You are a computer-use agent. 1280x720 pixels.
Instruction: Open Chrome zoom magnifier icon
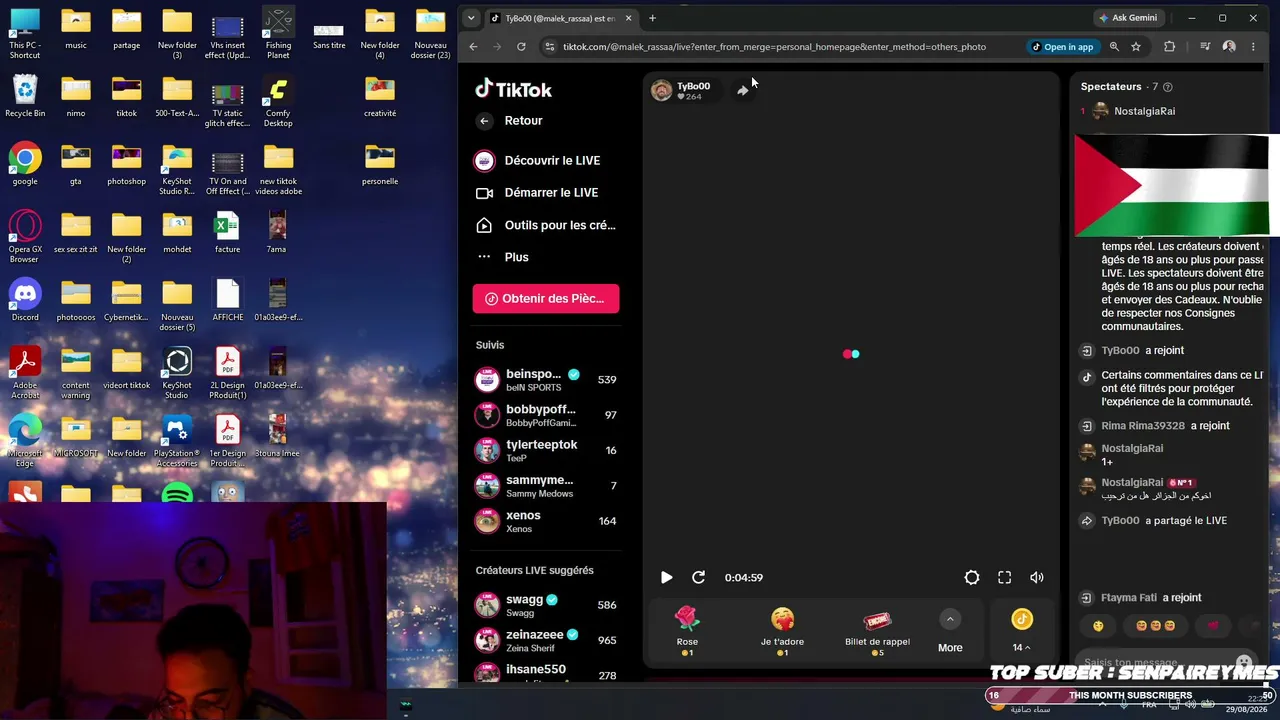tap(1114, 46)
